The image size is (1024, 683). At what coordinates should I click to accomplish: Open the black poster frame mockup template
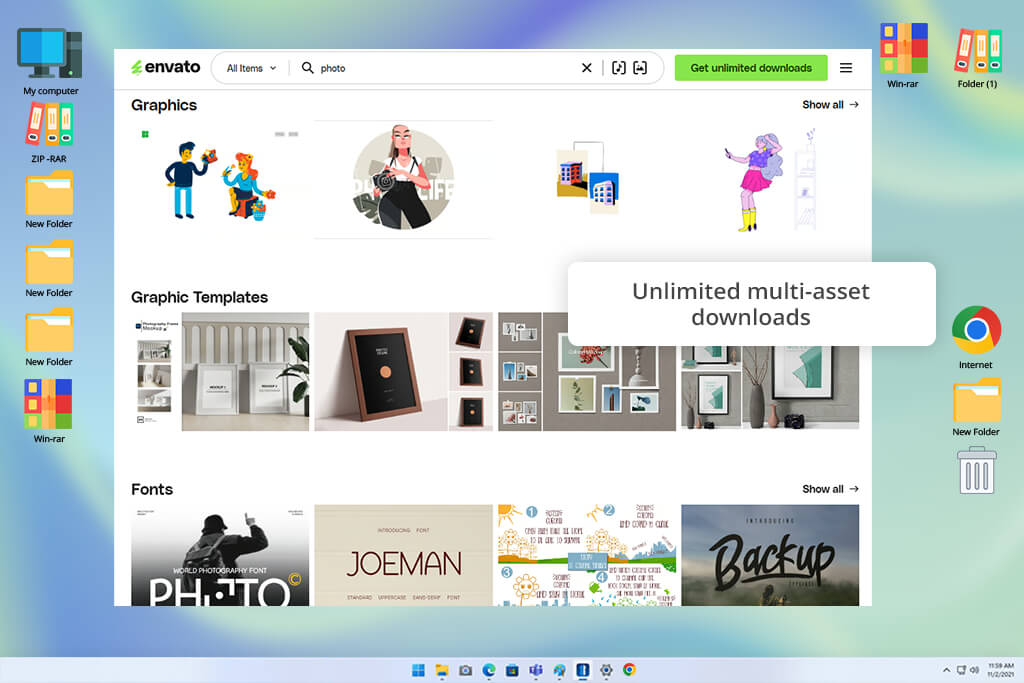[x=404, y=372]
